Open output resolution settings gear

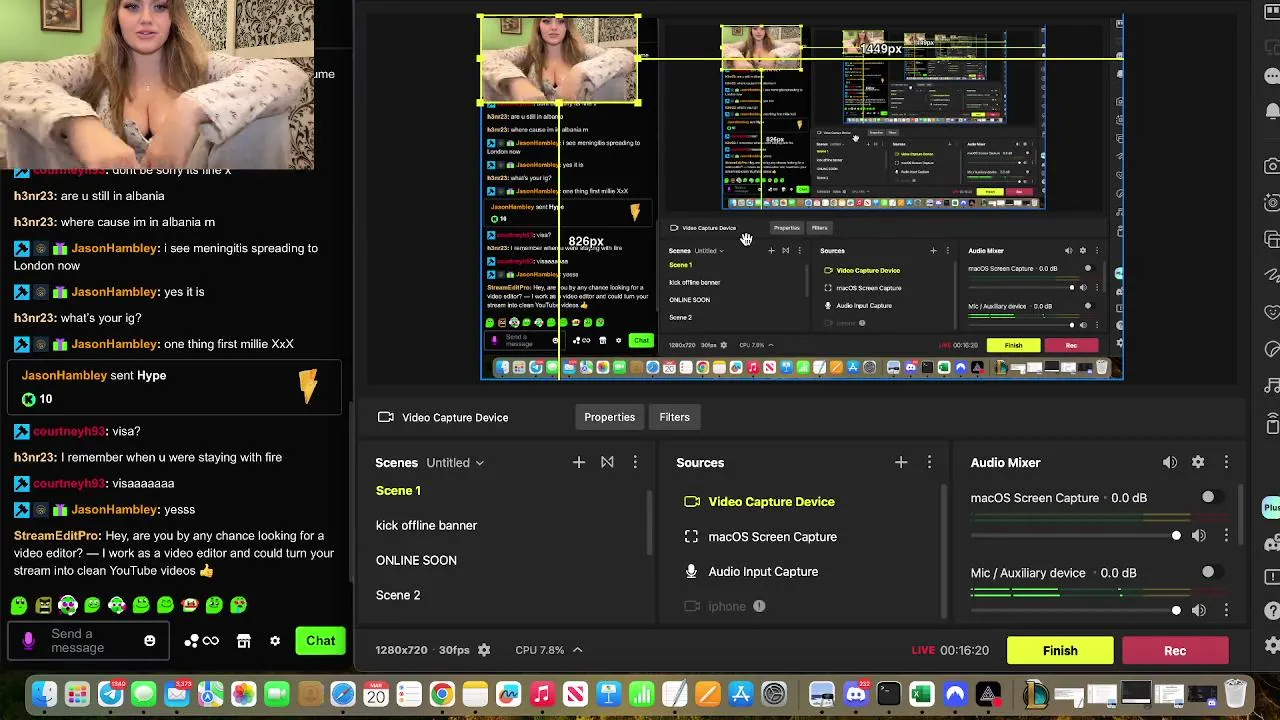(x=484, y=650)
